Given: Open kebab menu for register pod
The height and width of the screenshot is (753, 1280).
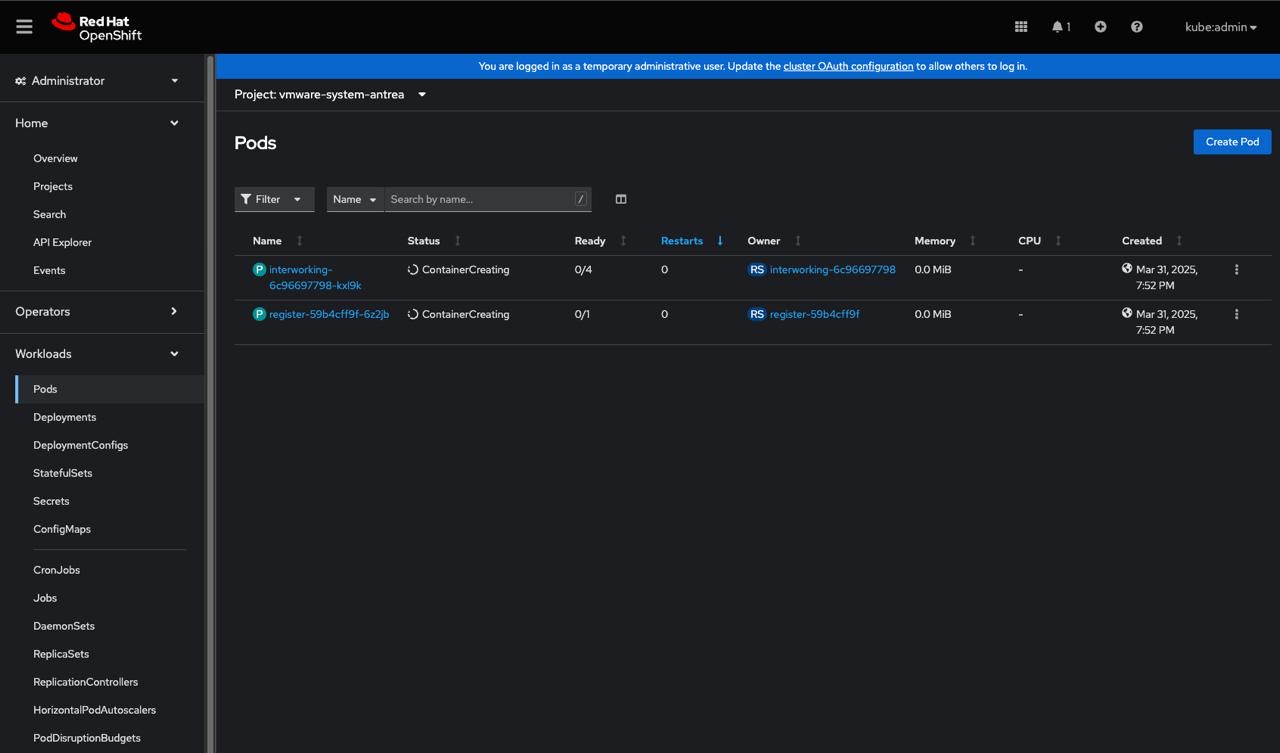Looking at the screenshot, I should 1237,314.
